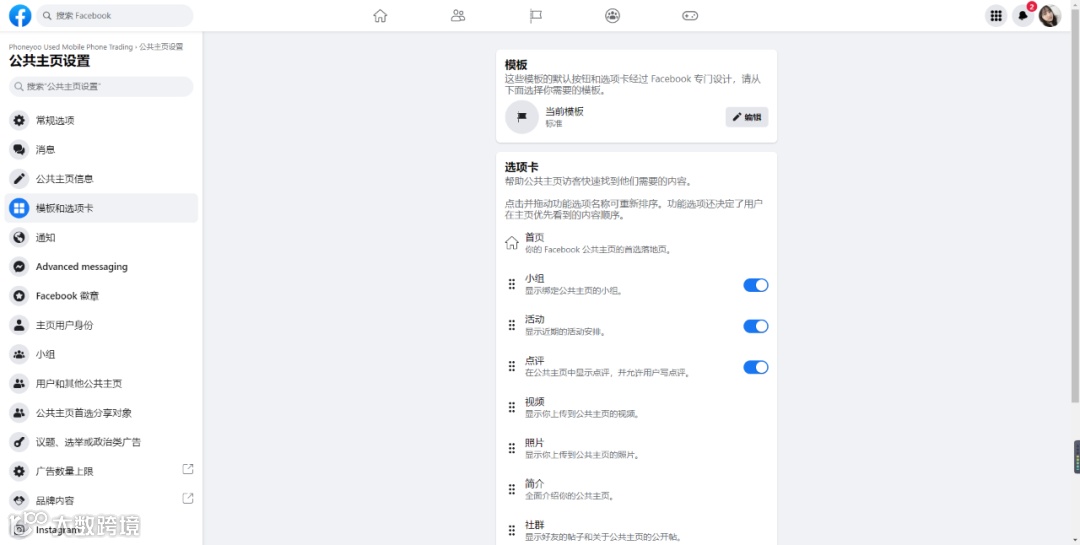The height and width of the screenshot is (545, 1080).
Task: Open the Friends icon in top navigation
Action: (458, 15)
